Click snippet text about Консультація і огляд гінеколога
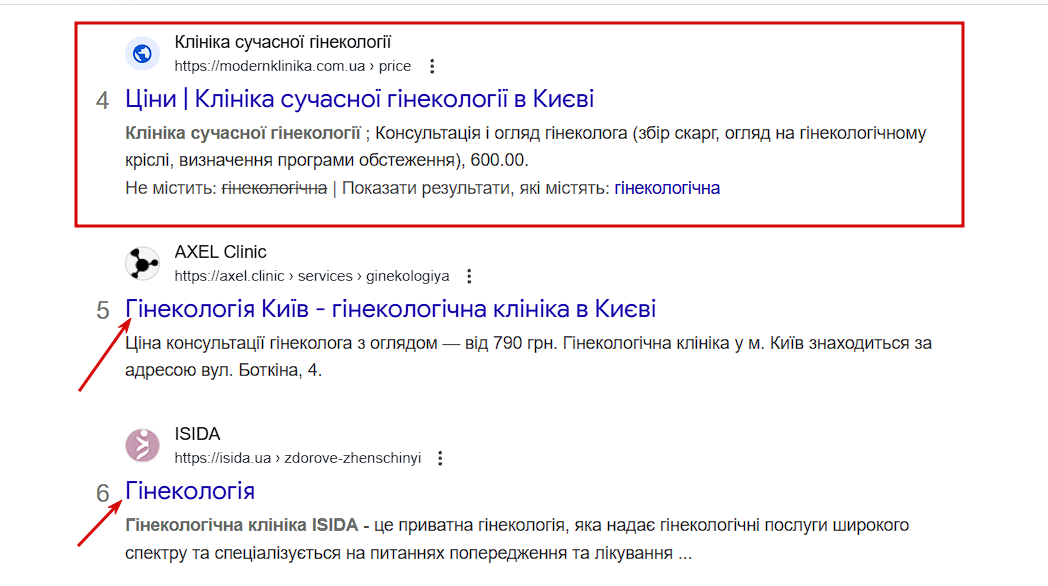Screen dimensions: 1048x586 pos(525,146)
